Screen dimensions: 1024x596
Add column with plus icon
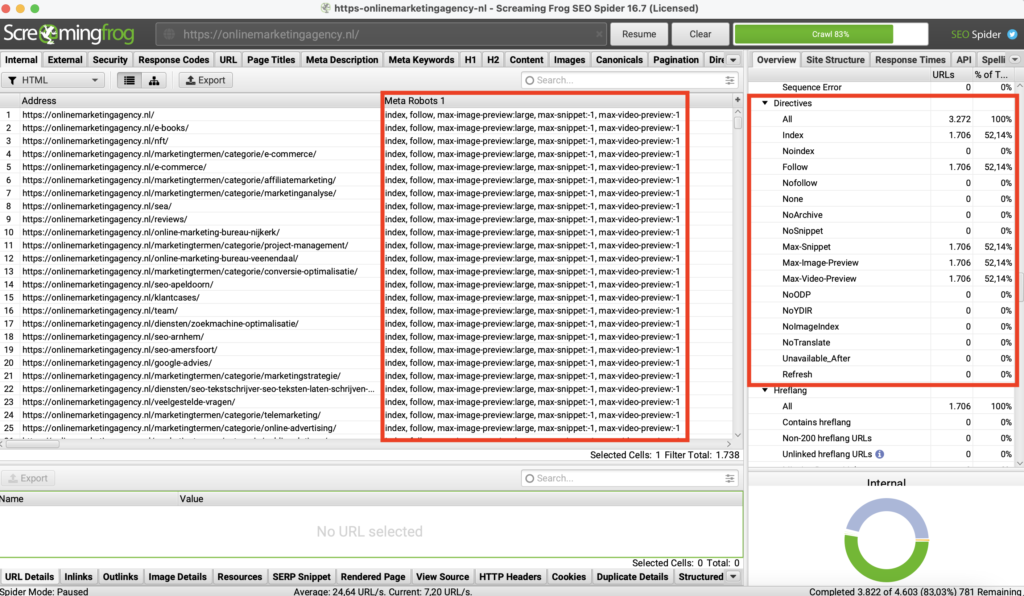[737, 101]
